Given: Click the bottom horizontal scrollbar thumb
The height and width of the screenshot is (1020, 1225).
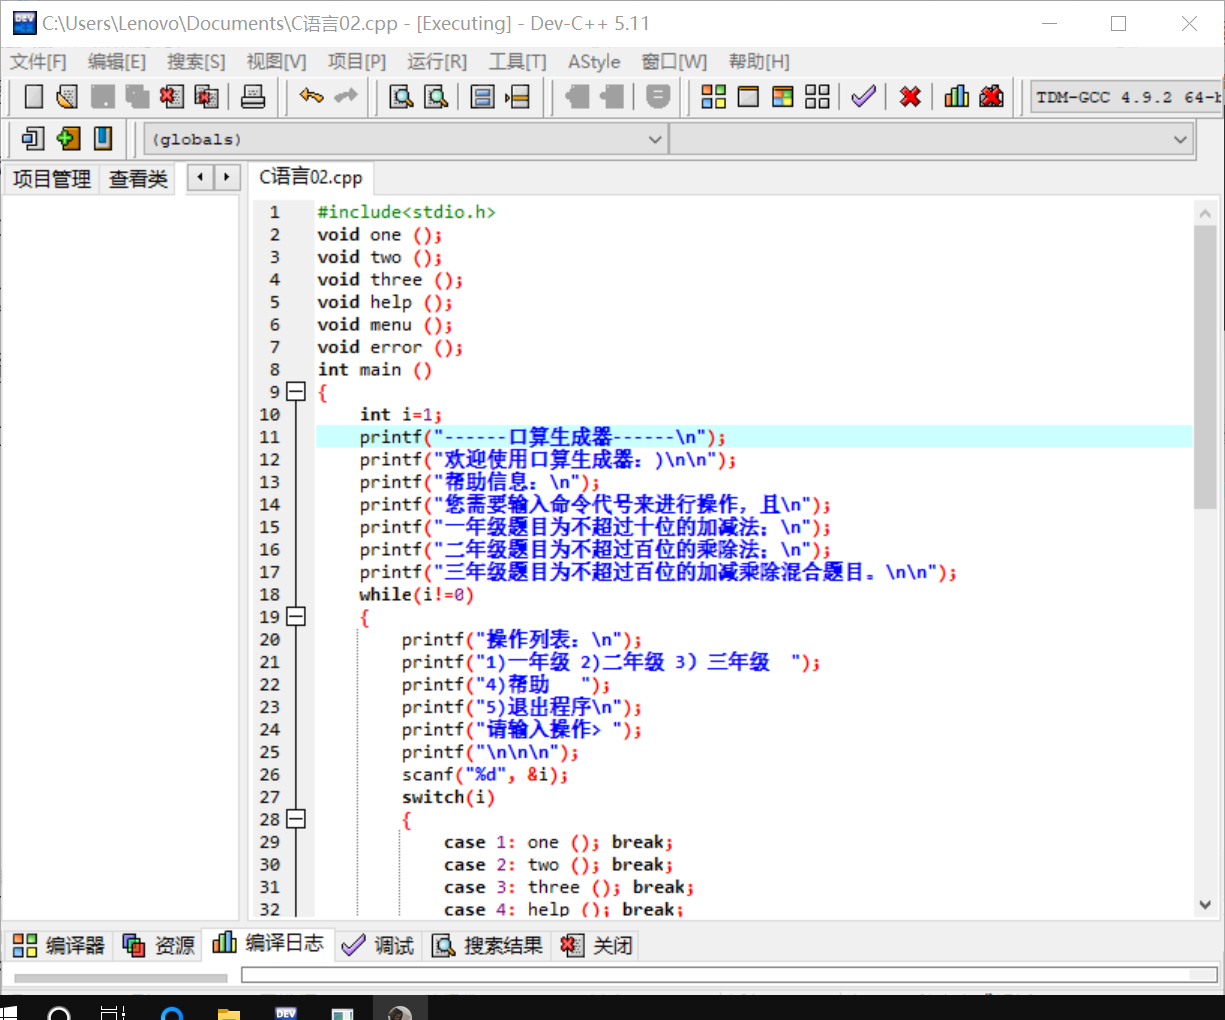Looking at the screenshot, I should point(120,978).
